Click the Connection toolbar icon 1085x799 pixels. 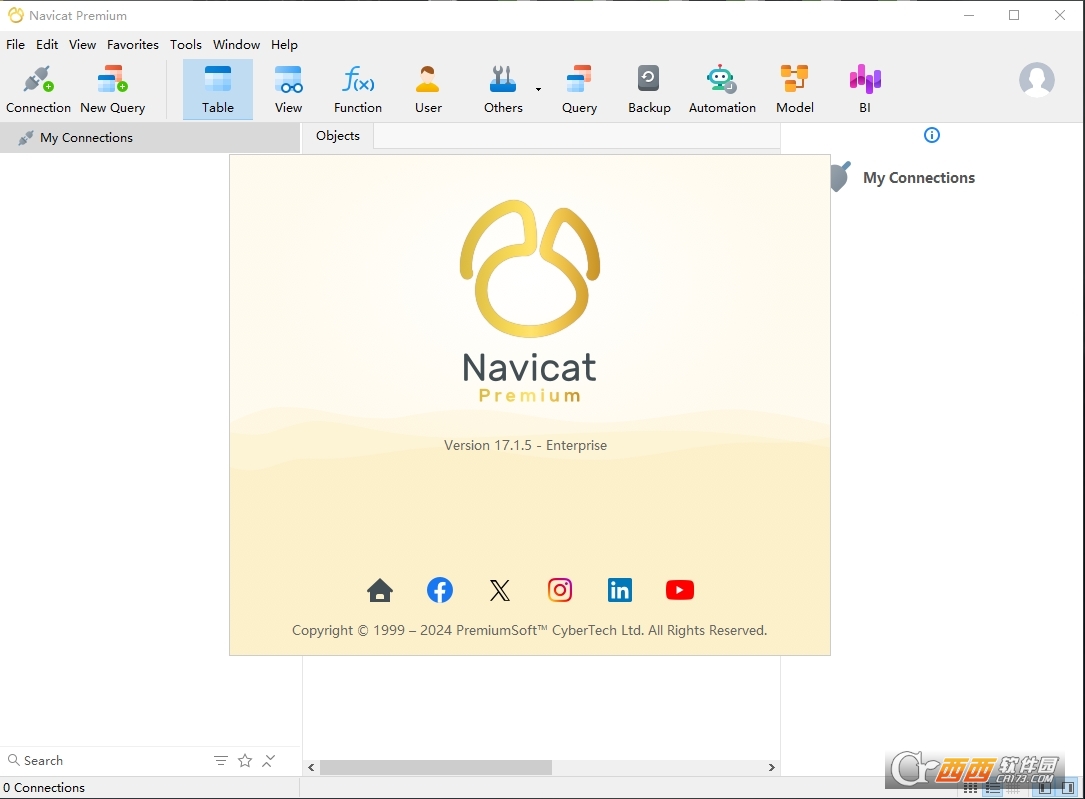[x=38, y=89]
